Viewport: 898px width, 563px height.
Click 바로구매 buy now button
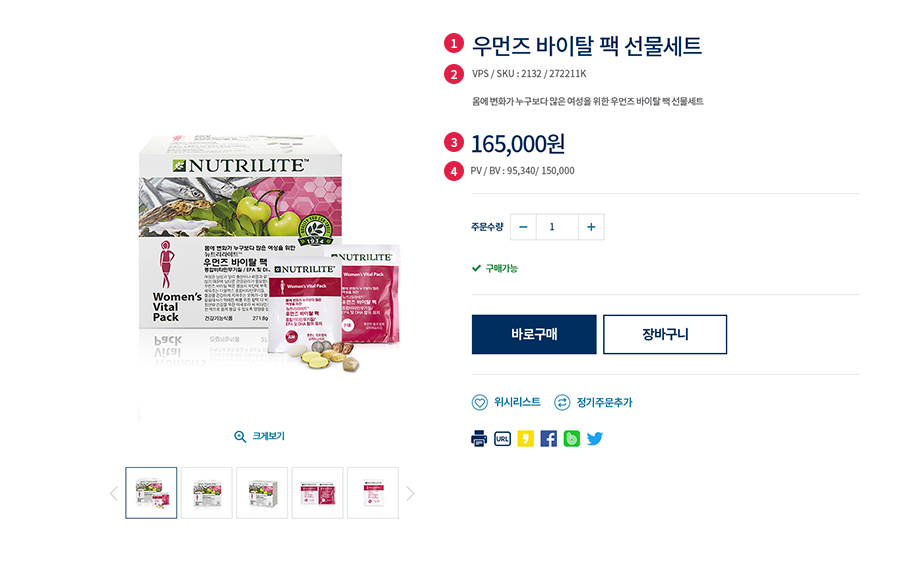[x=534, y=334]
